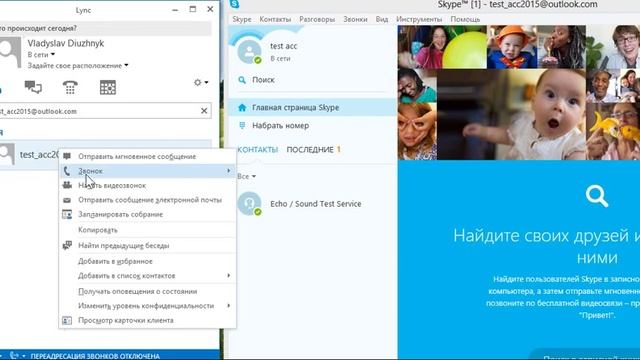Open the Помощь menu
Viewport: 640px width, 360px height.
coord(465,19)
